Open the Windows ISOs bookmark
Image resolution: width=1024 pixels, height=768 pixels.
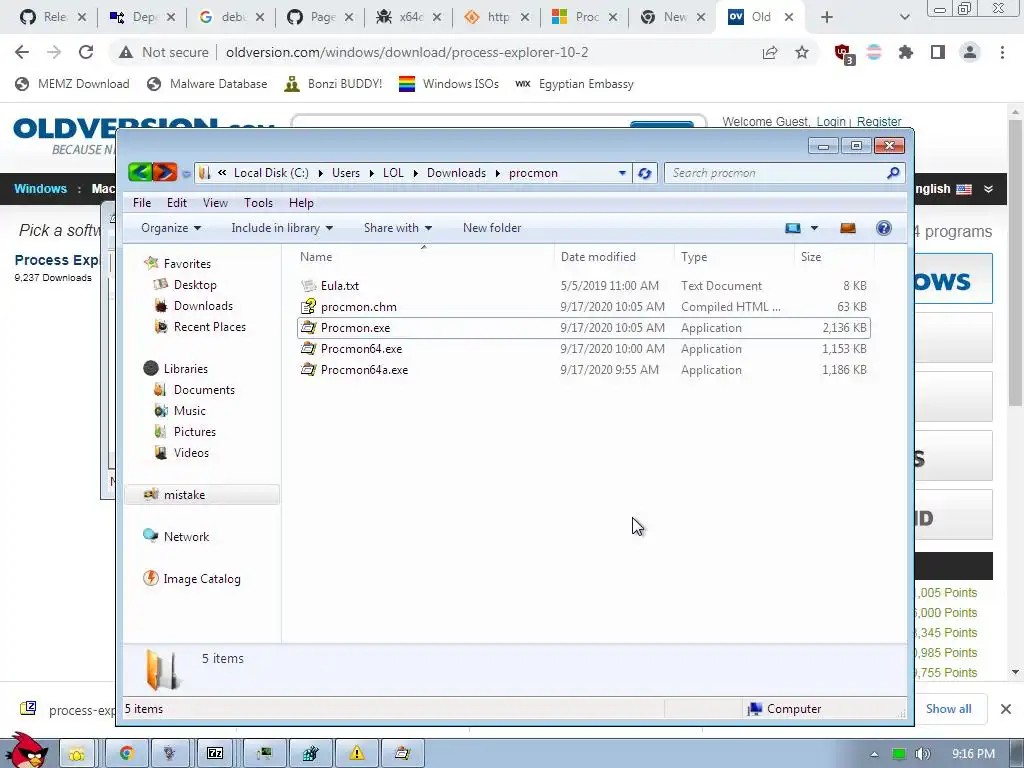449,84
